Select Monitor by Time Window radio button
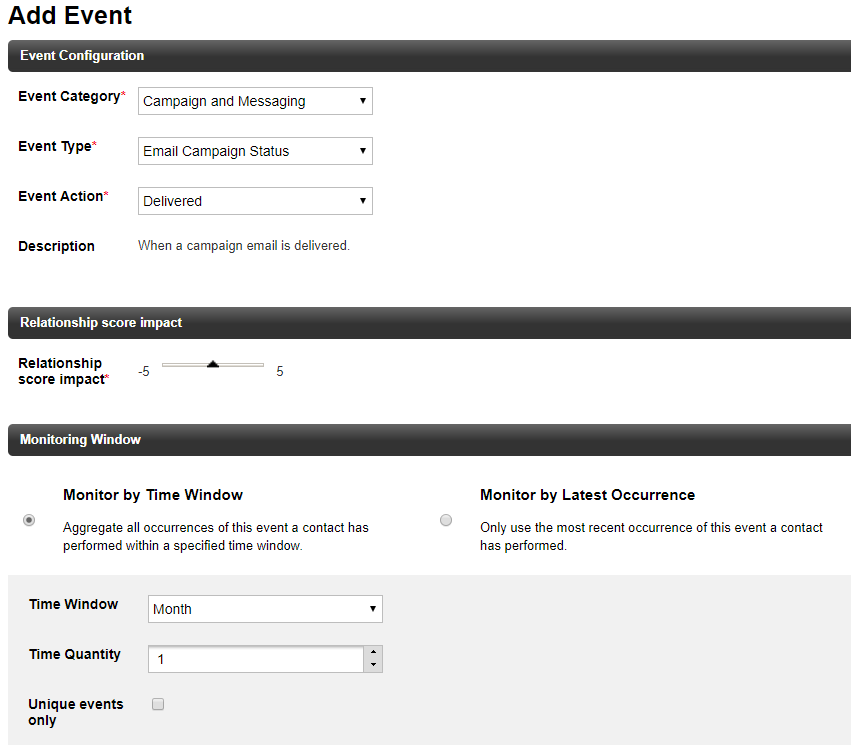 (29, 520)
